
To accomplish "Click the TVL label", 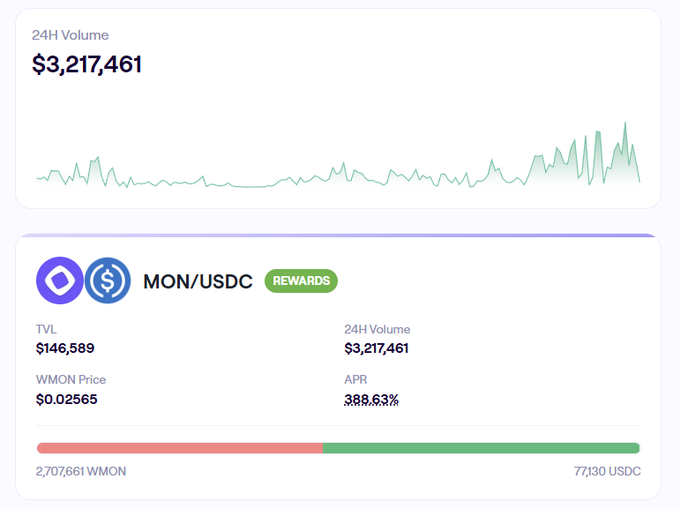I will point(46,330).
